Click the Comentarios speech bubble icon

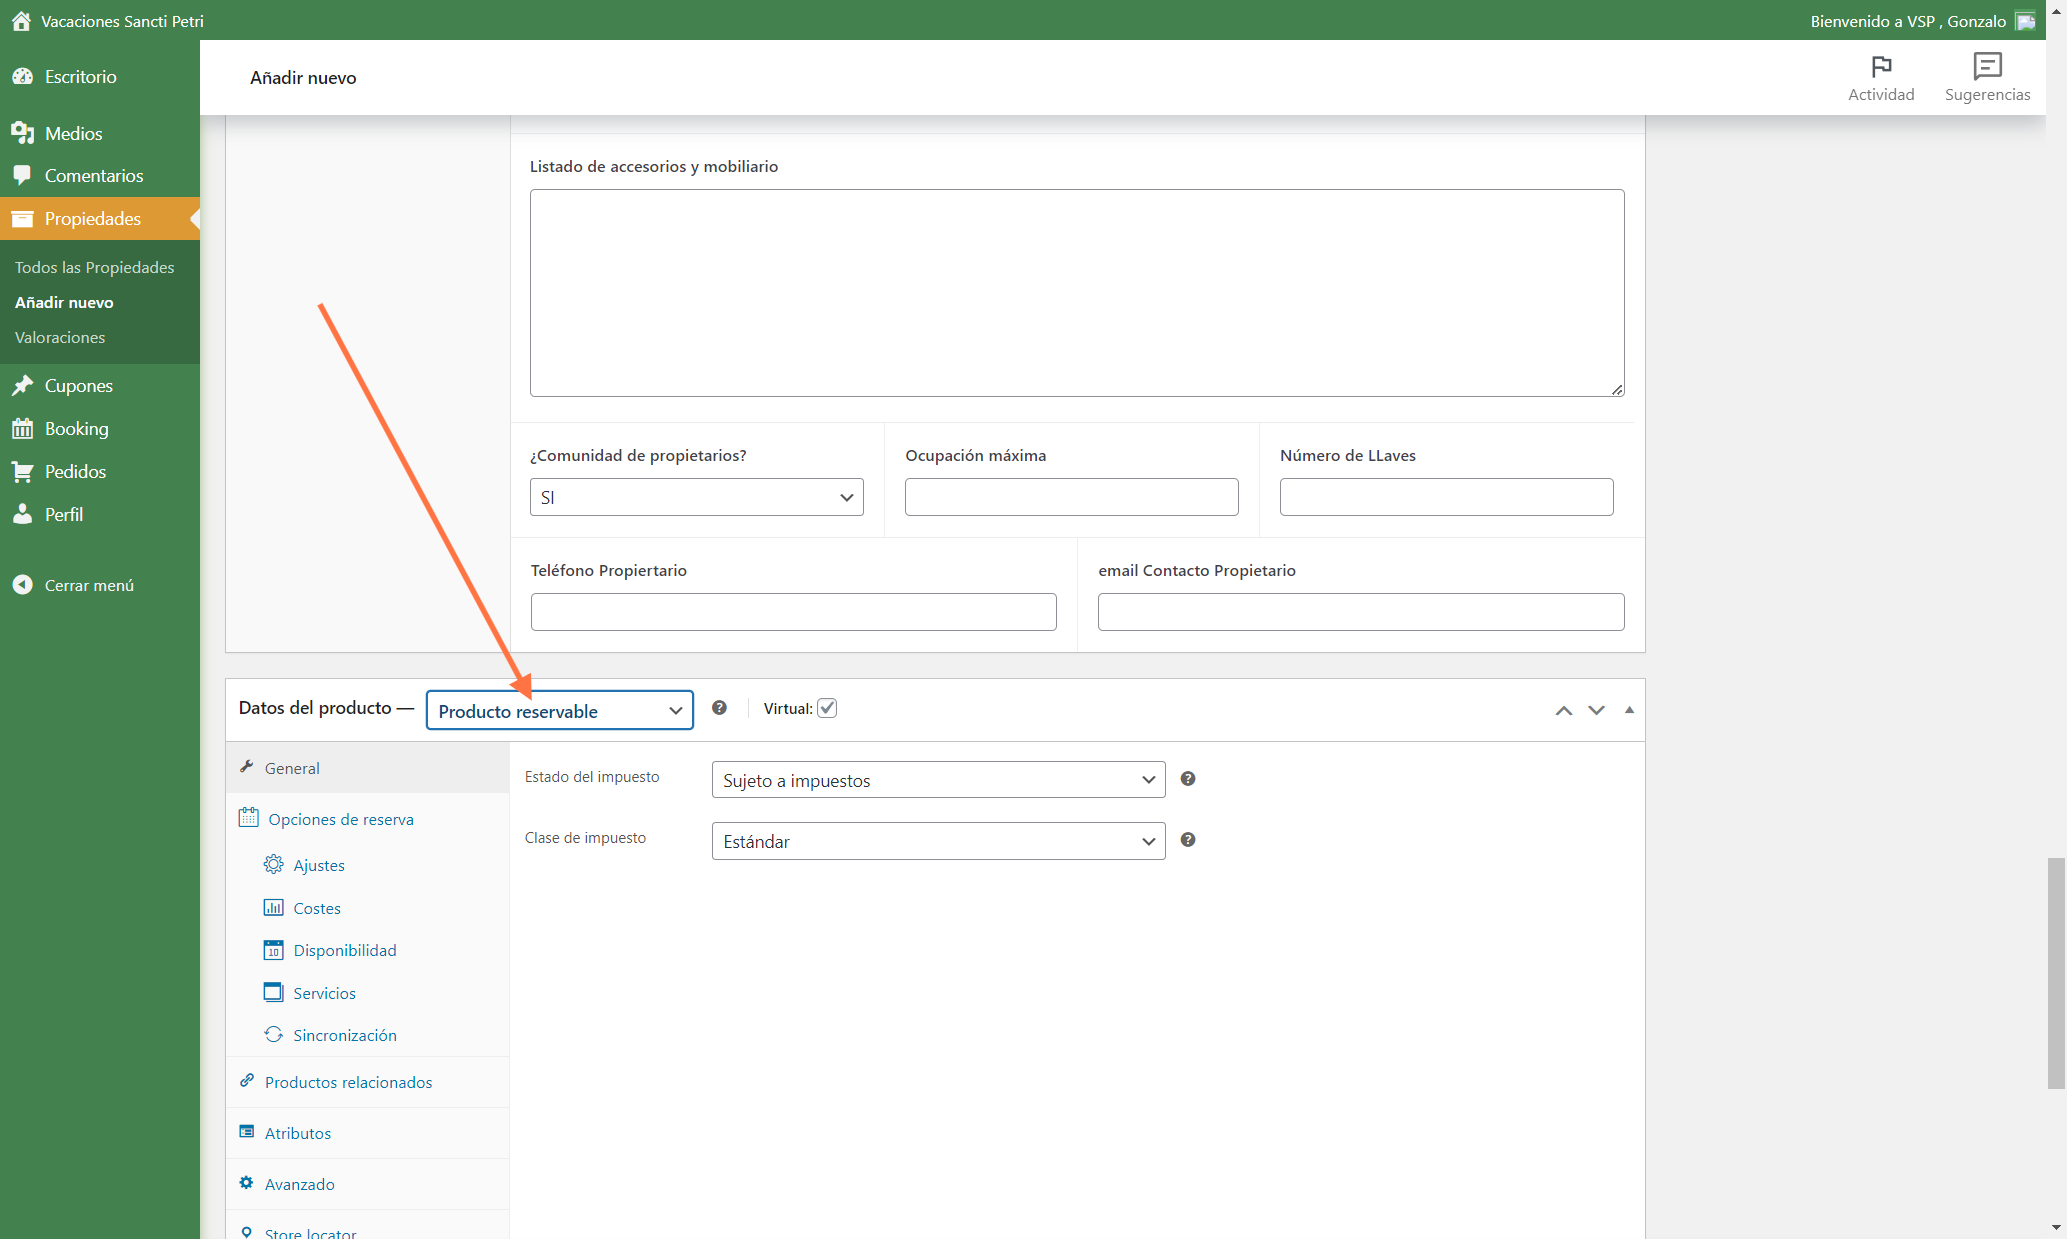[22, 175]
